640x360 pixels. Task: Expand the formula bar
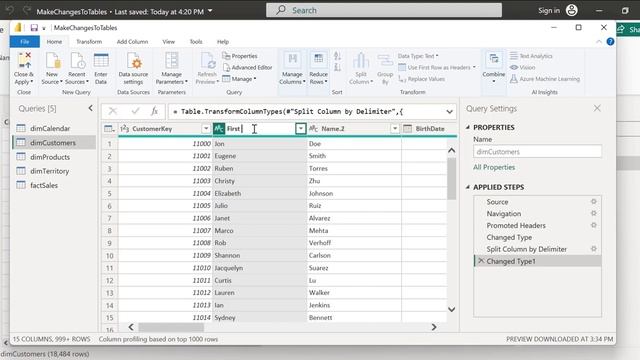(449, 111)
